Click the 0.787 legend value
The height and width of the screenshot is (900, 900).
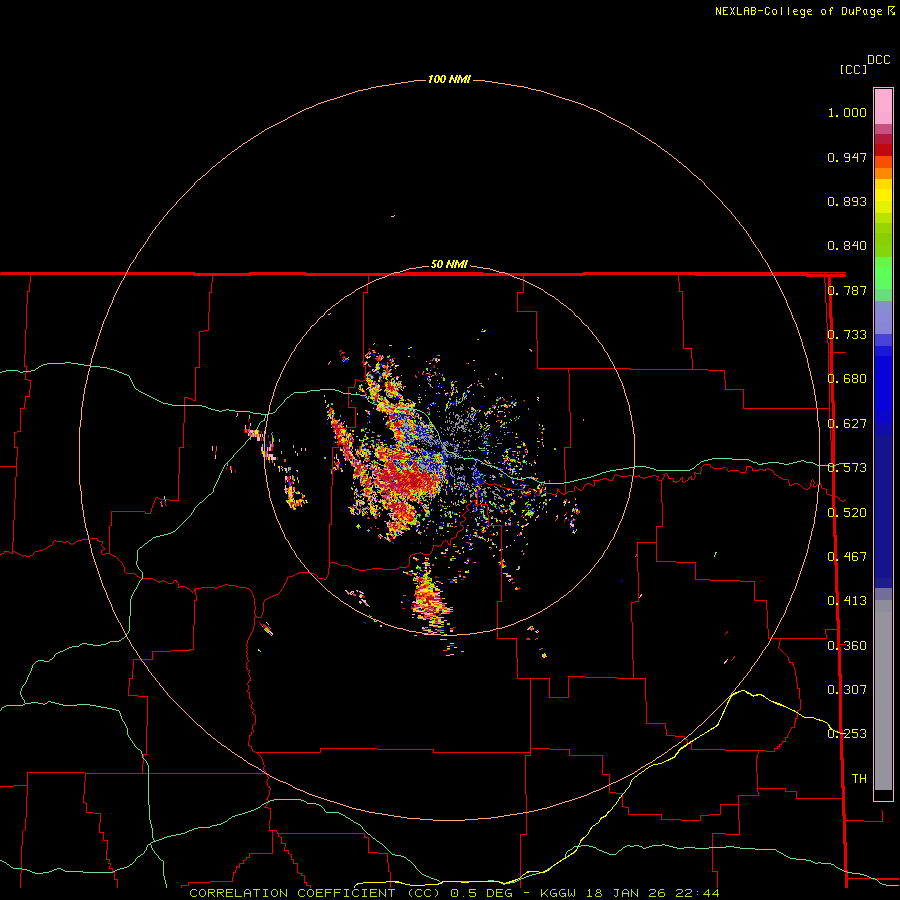[x=847, y=290]
